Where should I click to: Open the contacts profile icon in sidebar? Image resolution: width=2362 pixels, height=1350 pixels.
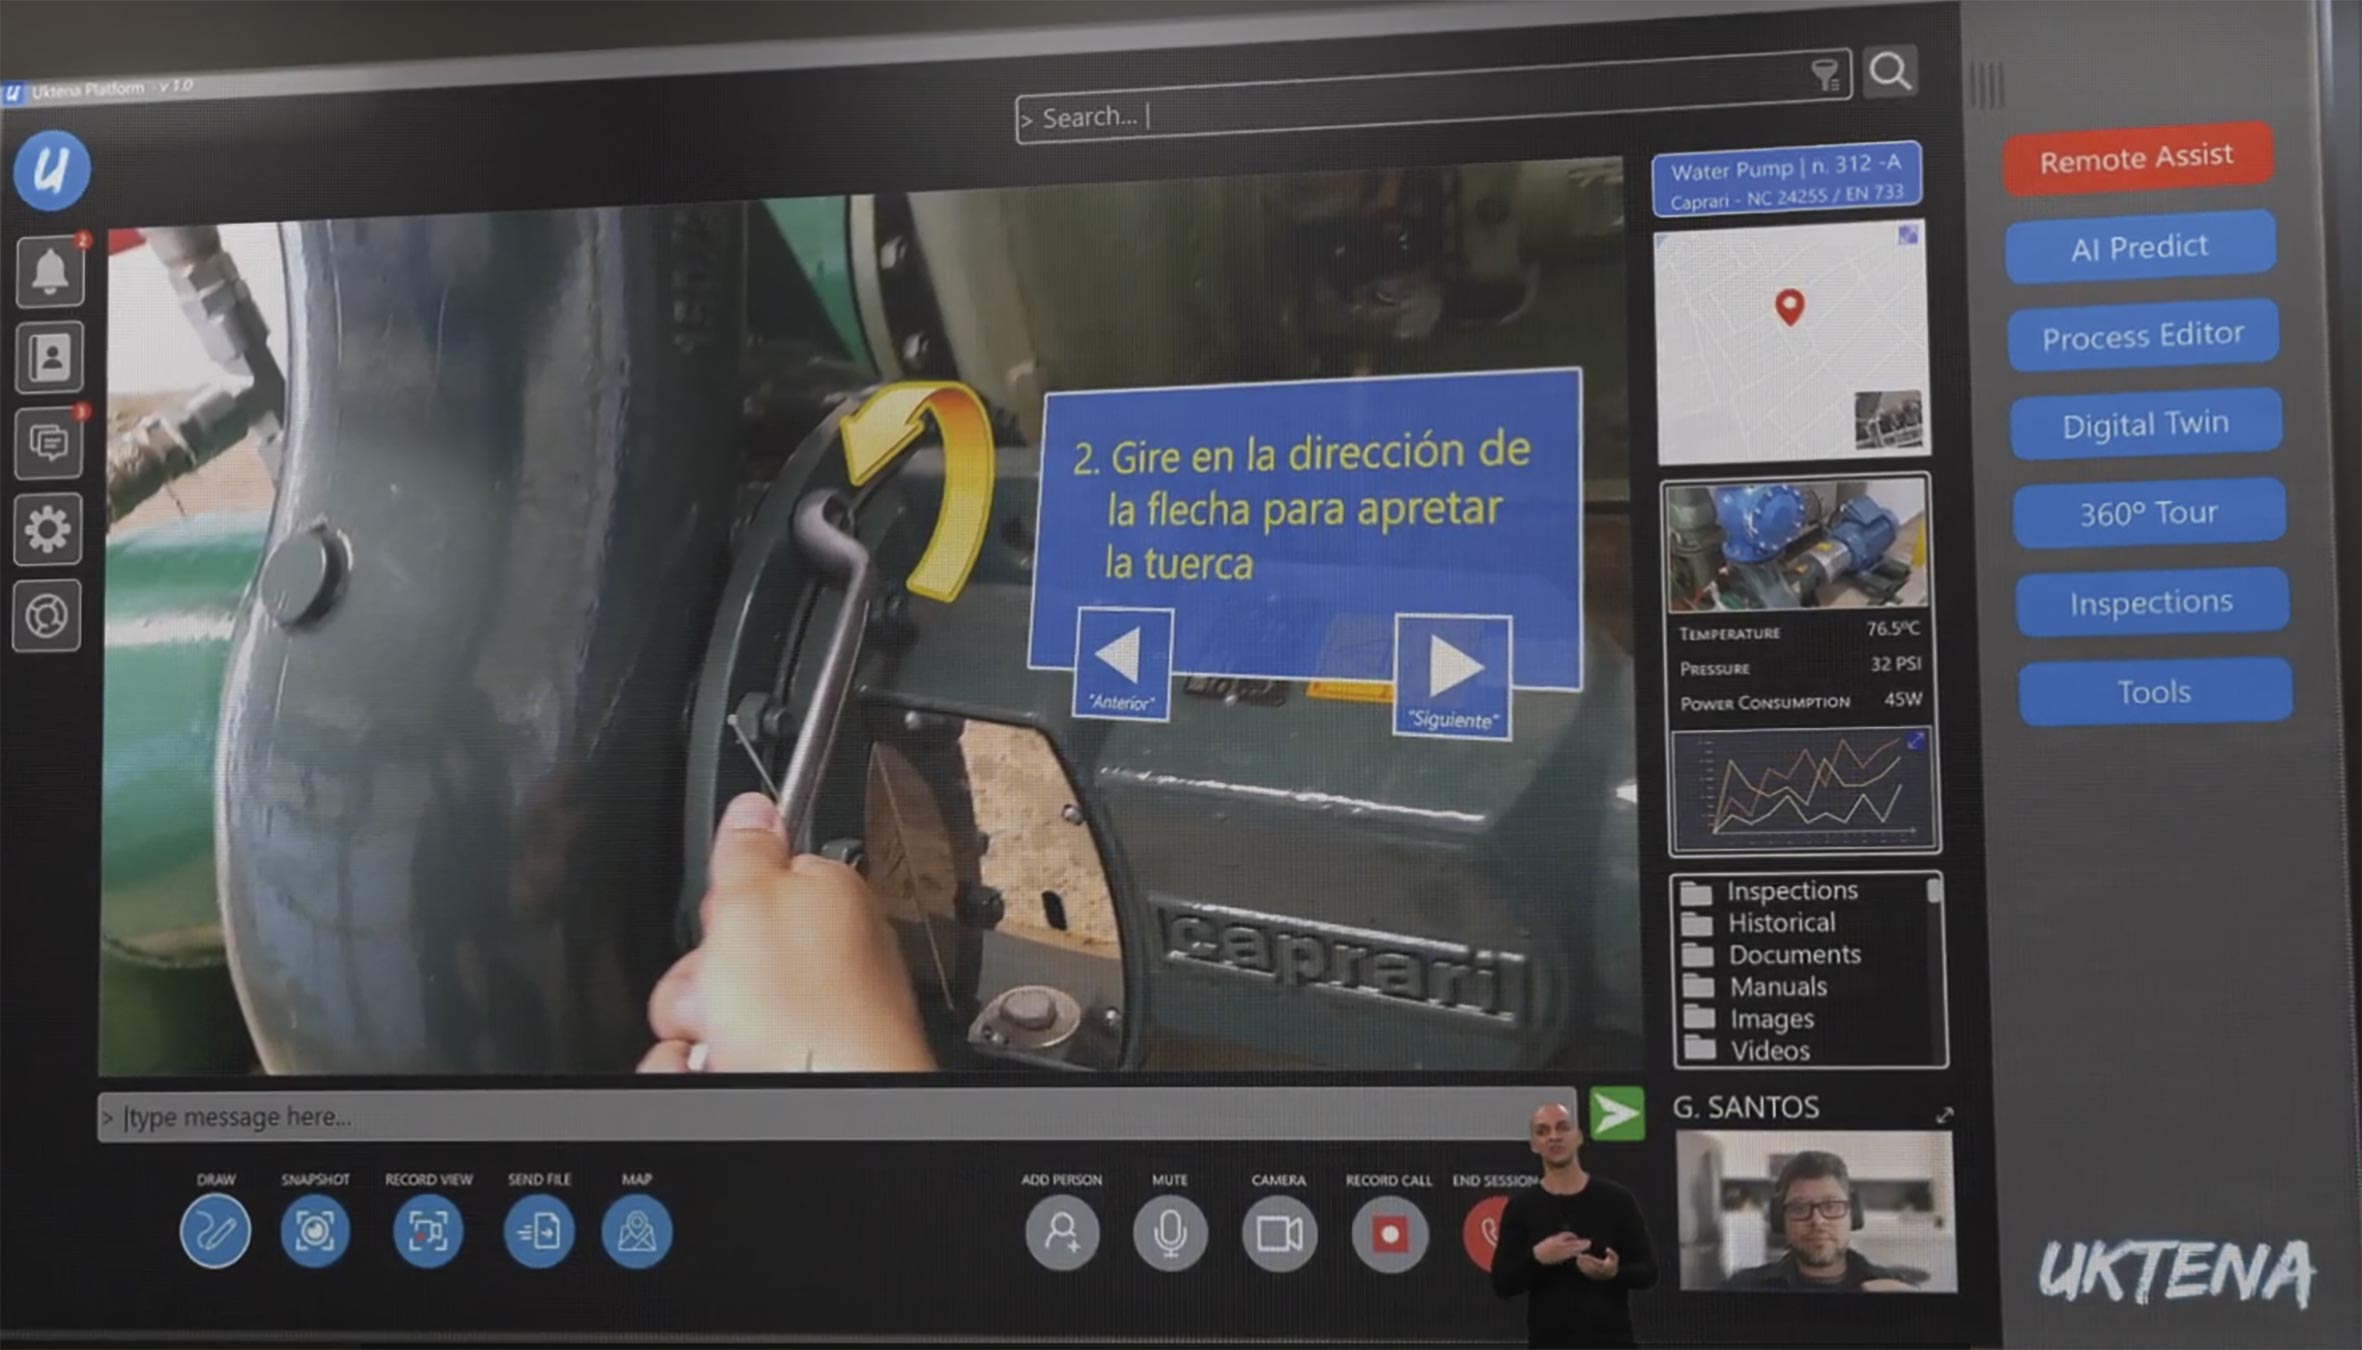49,357
